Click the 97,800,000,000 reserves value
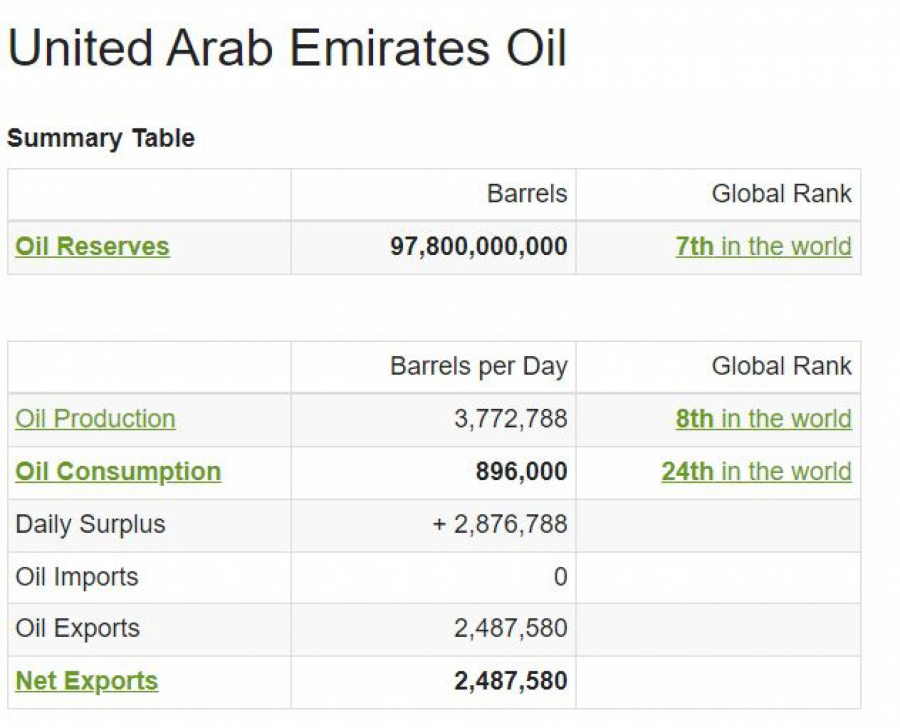 coord(478,247)
